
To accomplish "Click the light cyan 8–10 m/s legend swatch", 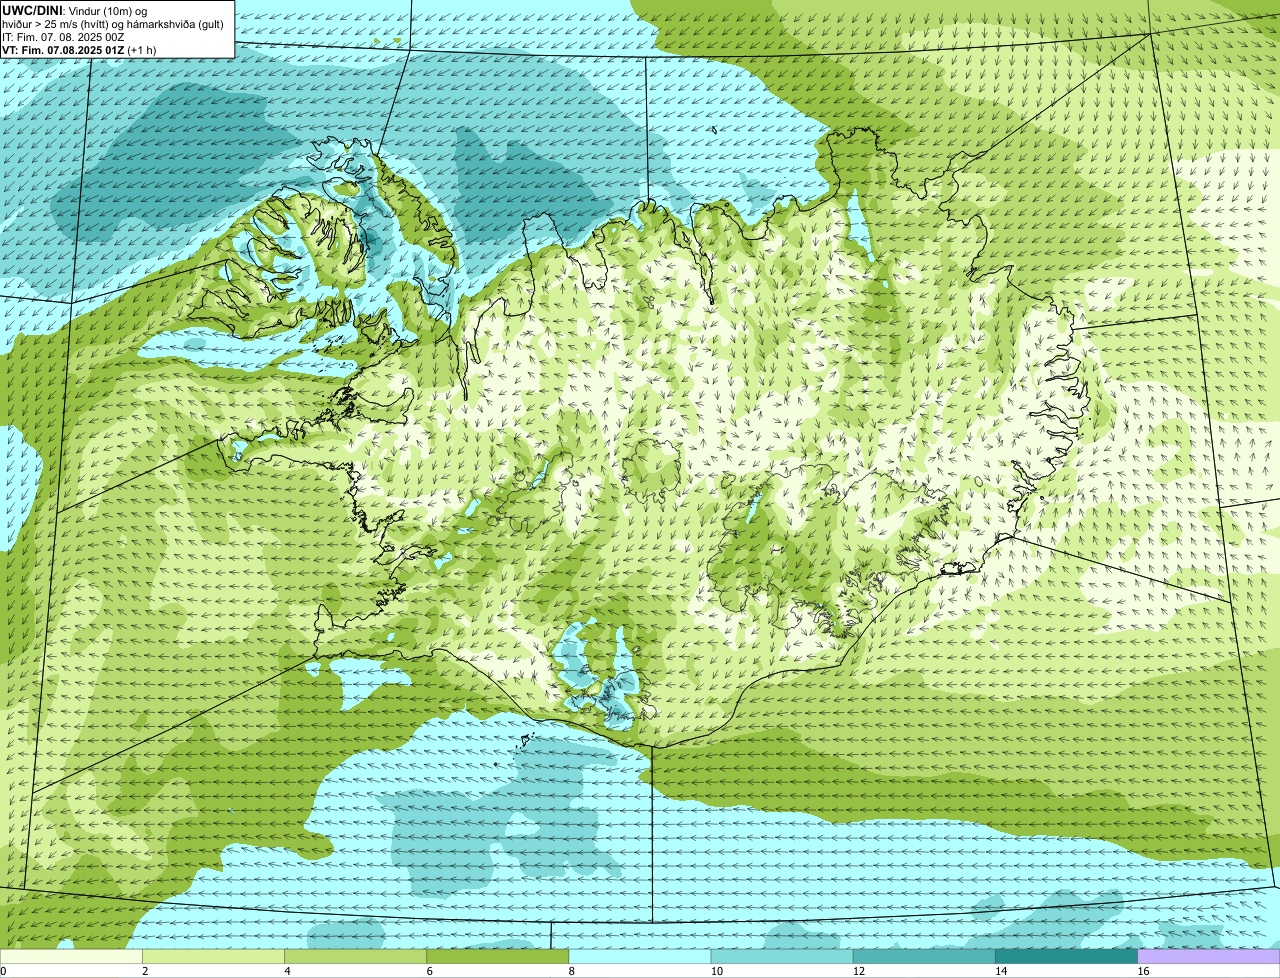I will tap(640, 956).
